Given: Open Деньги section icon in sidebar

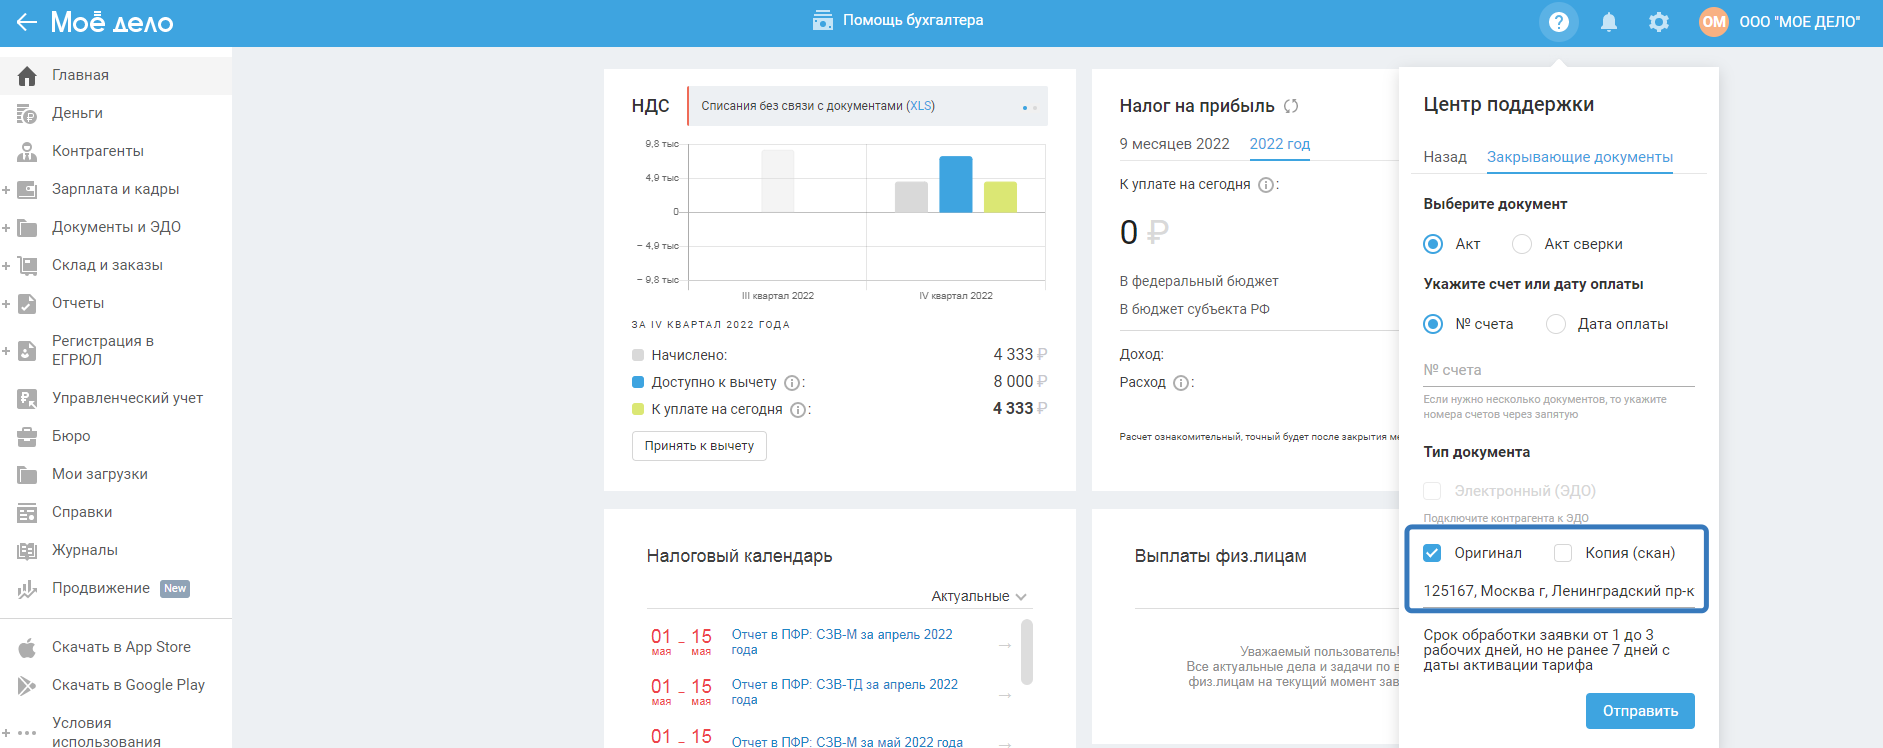Looking at the screenshot, I should tap(27, 113).
